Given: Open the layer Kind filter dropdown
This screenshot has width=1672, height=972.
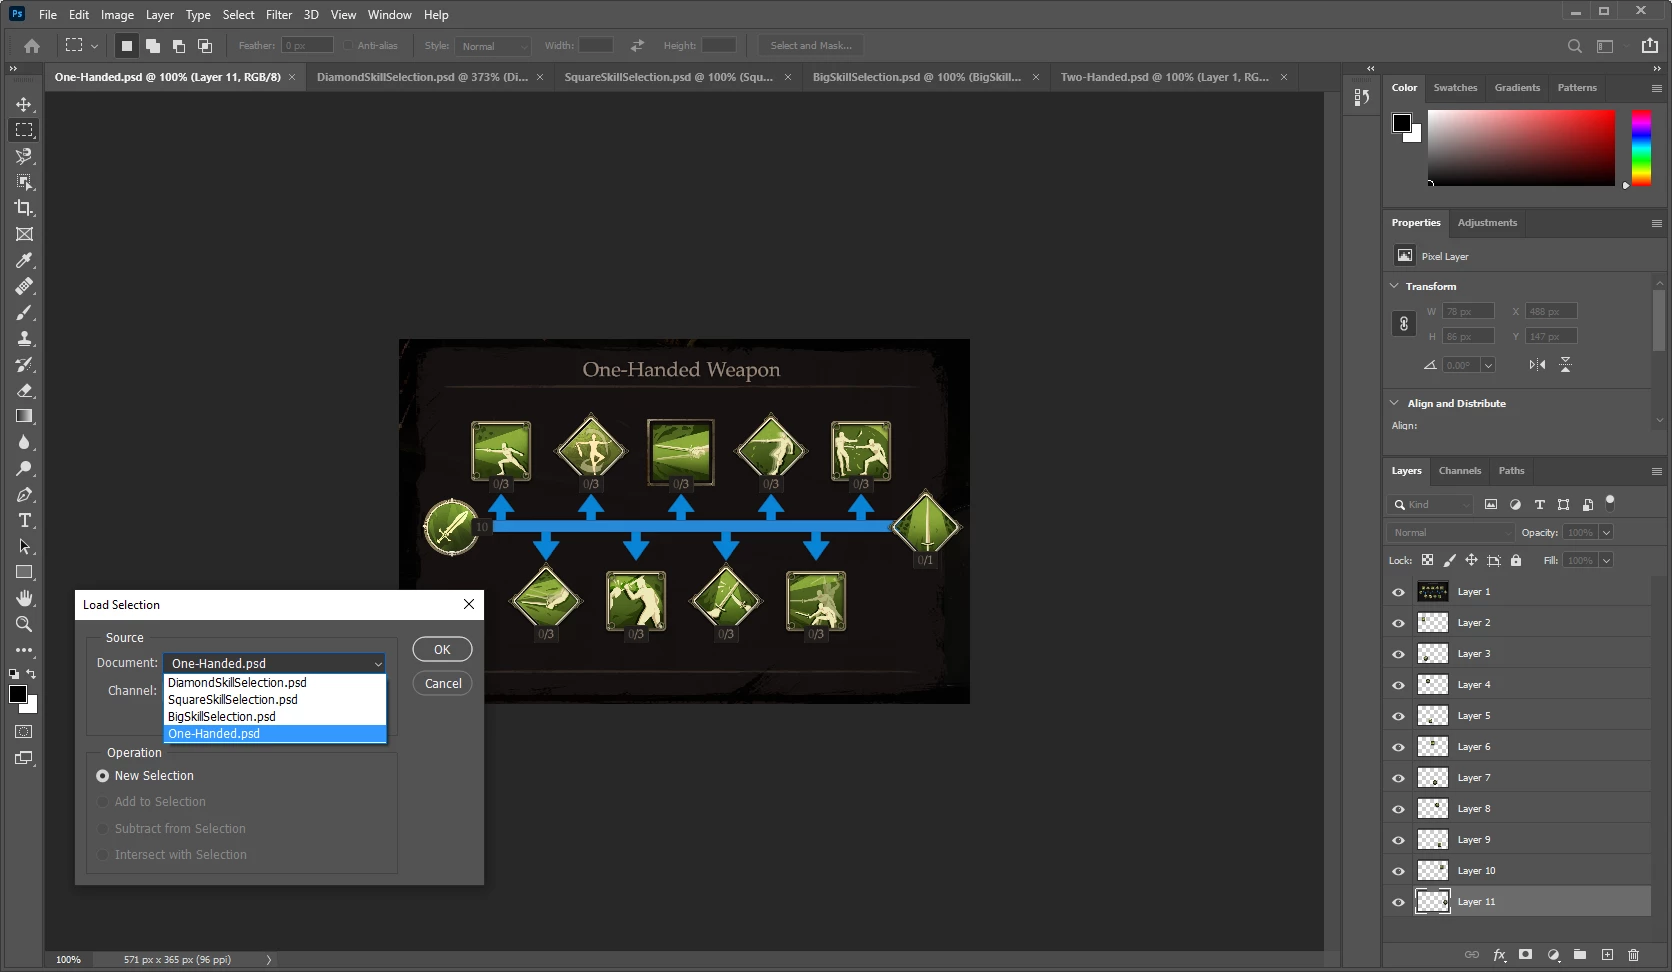Looking at the screenshot, I should point(1432,505).
